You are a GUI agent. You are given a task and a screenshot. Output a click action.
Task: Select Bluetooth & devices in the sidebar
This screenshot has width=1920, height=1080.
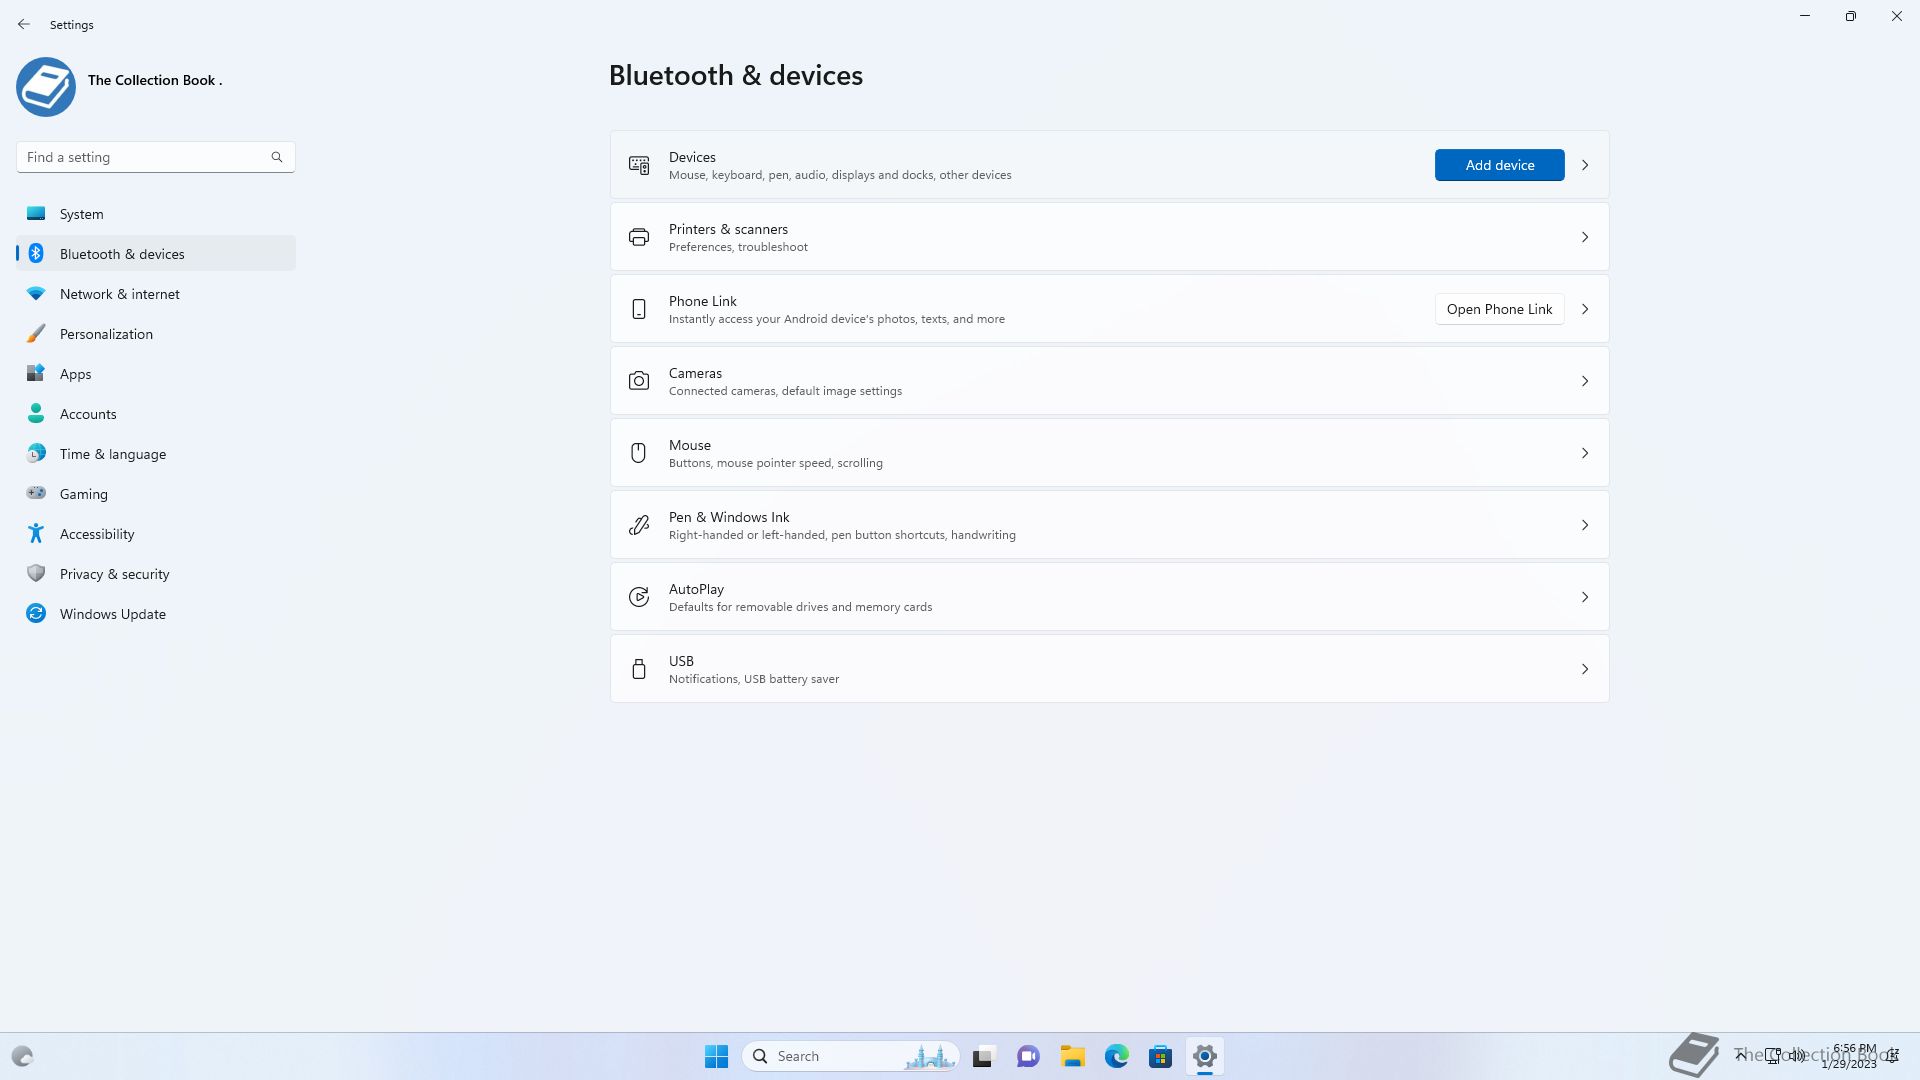pos(156,254)
